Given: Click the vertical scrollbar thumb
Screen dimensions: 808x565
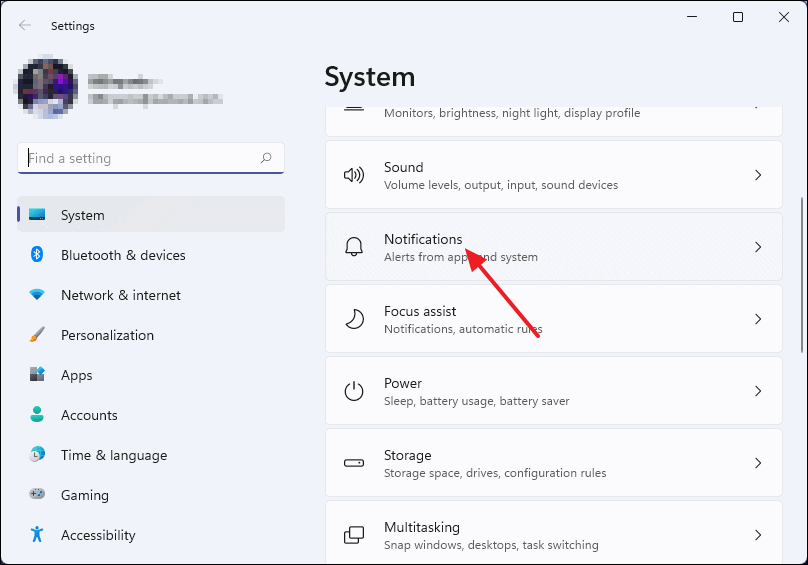Looking at the screenshot, I should (802, 275).
